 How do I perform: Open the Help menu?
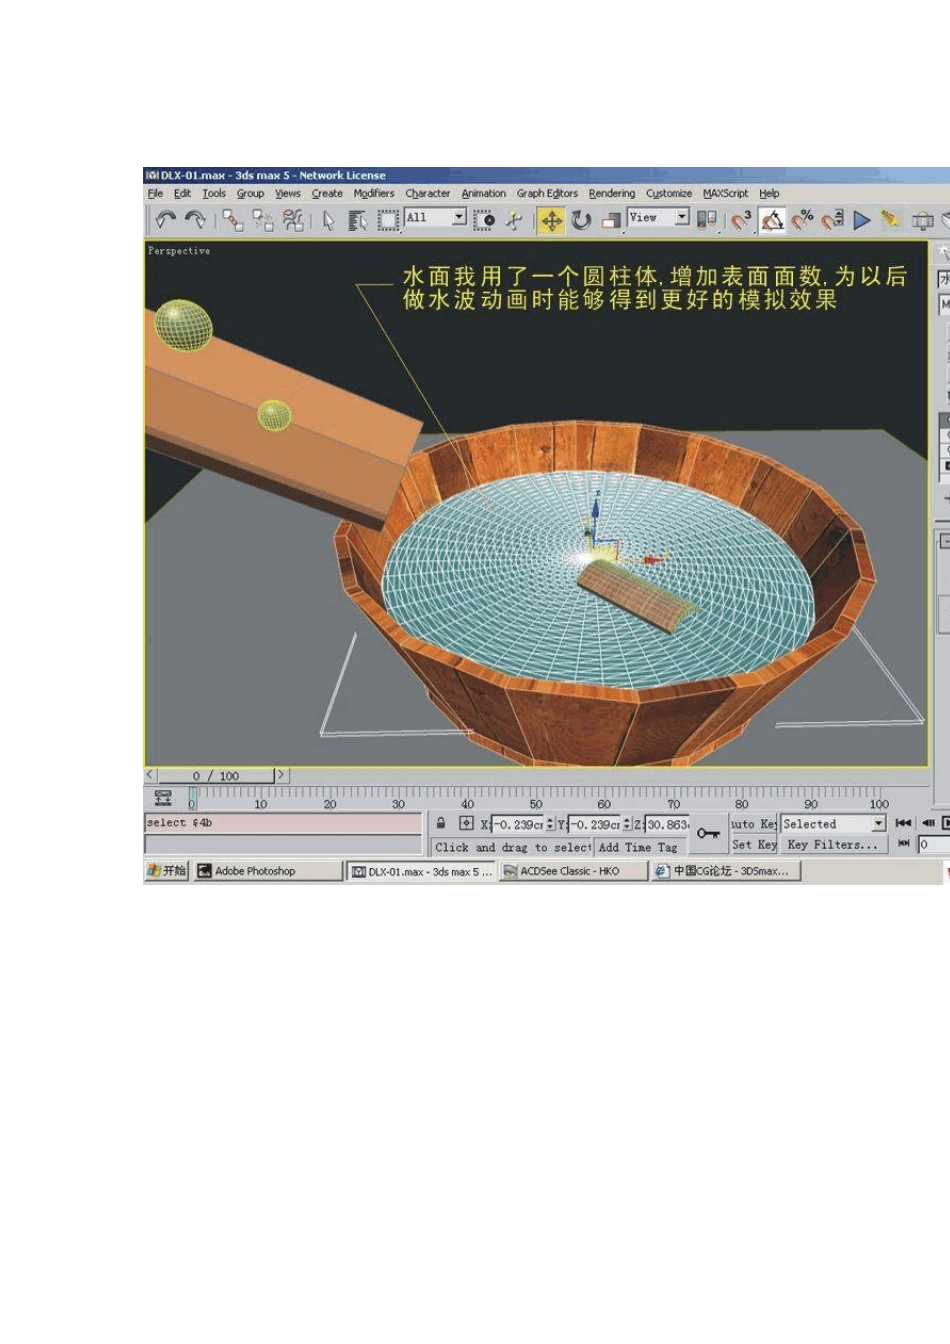769,193
